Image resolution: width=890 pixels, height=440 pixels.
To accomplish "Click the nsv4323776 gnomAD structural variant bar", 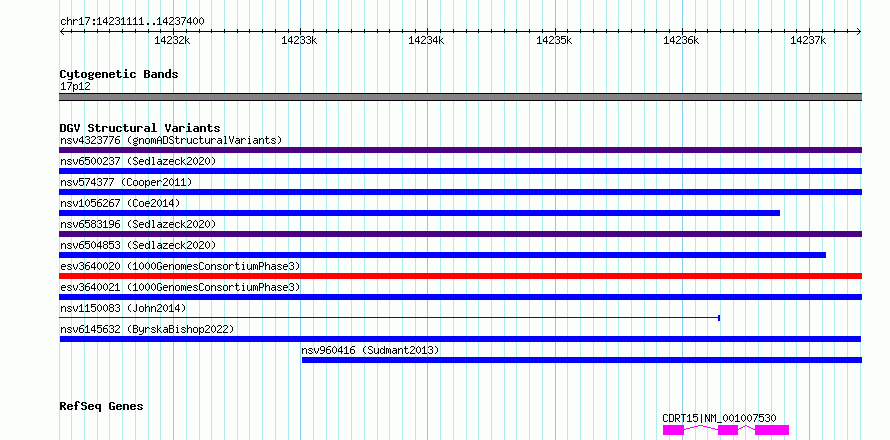I will [460, 150].
